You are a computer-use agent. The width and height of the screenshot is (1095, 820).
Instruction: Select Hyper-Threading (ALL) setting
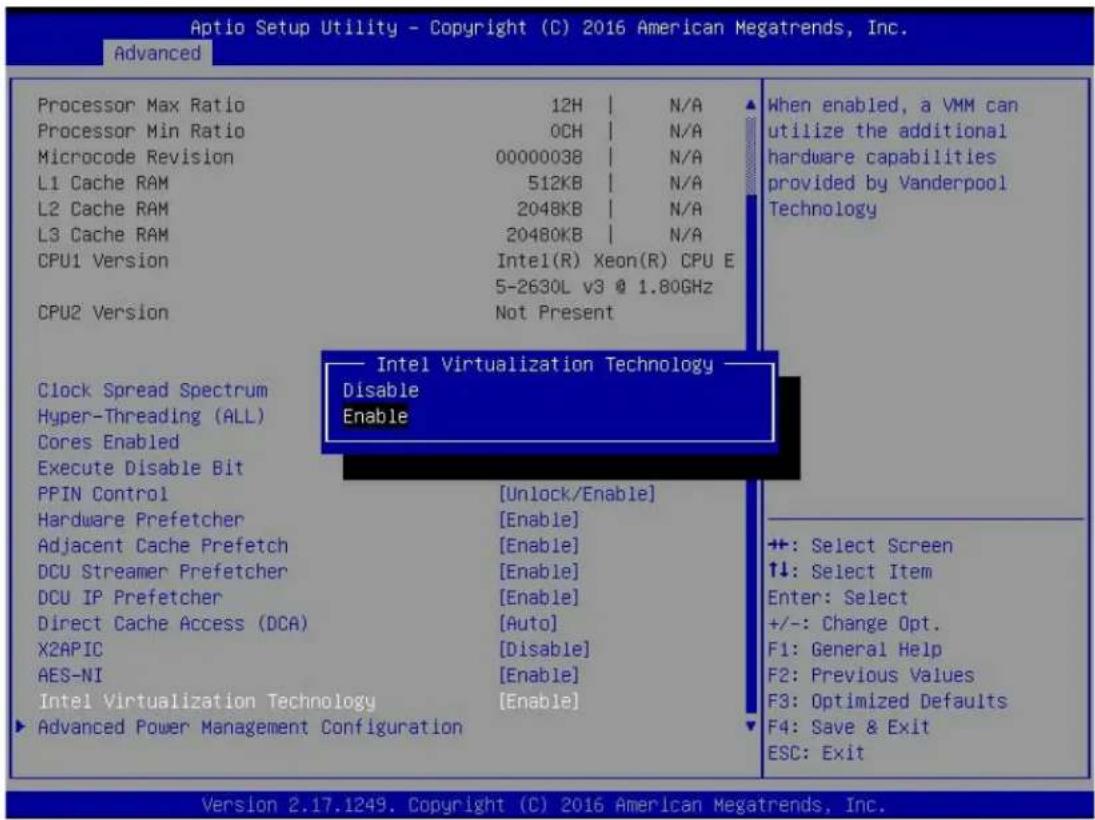152,416
